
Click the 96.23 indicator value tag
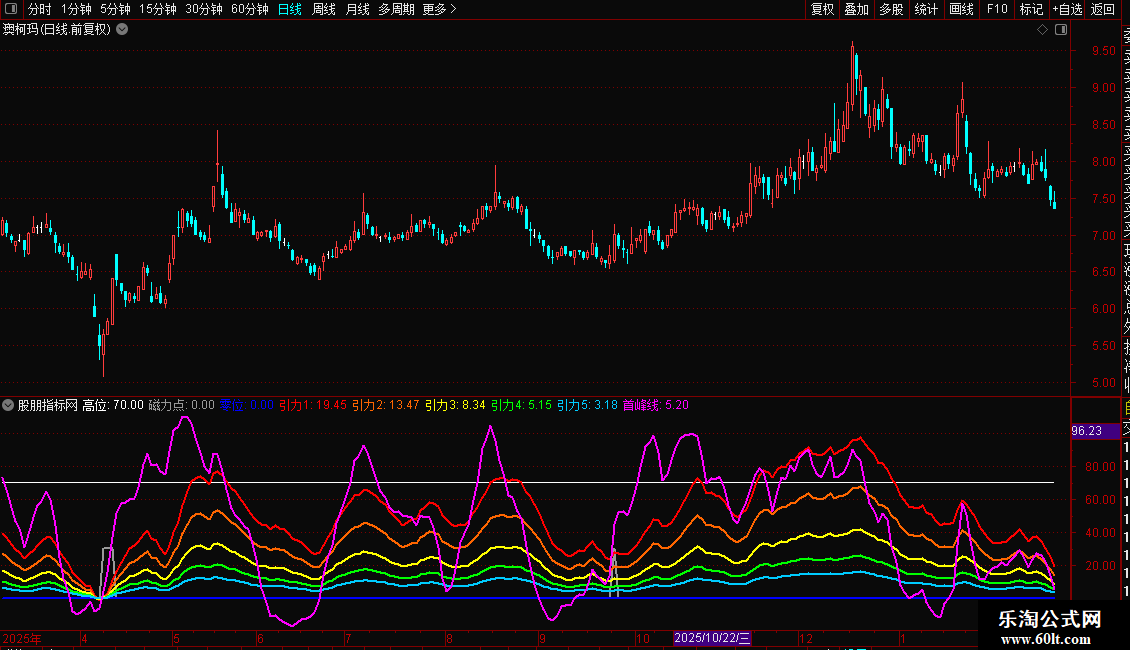[1095, 431]
